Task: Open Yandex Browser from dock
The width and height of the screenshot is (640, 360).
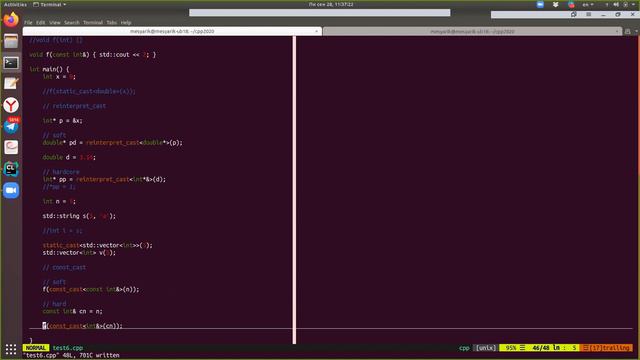Action: (x=11, y=105)
